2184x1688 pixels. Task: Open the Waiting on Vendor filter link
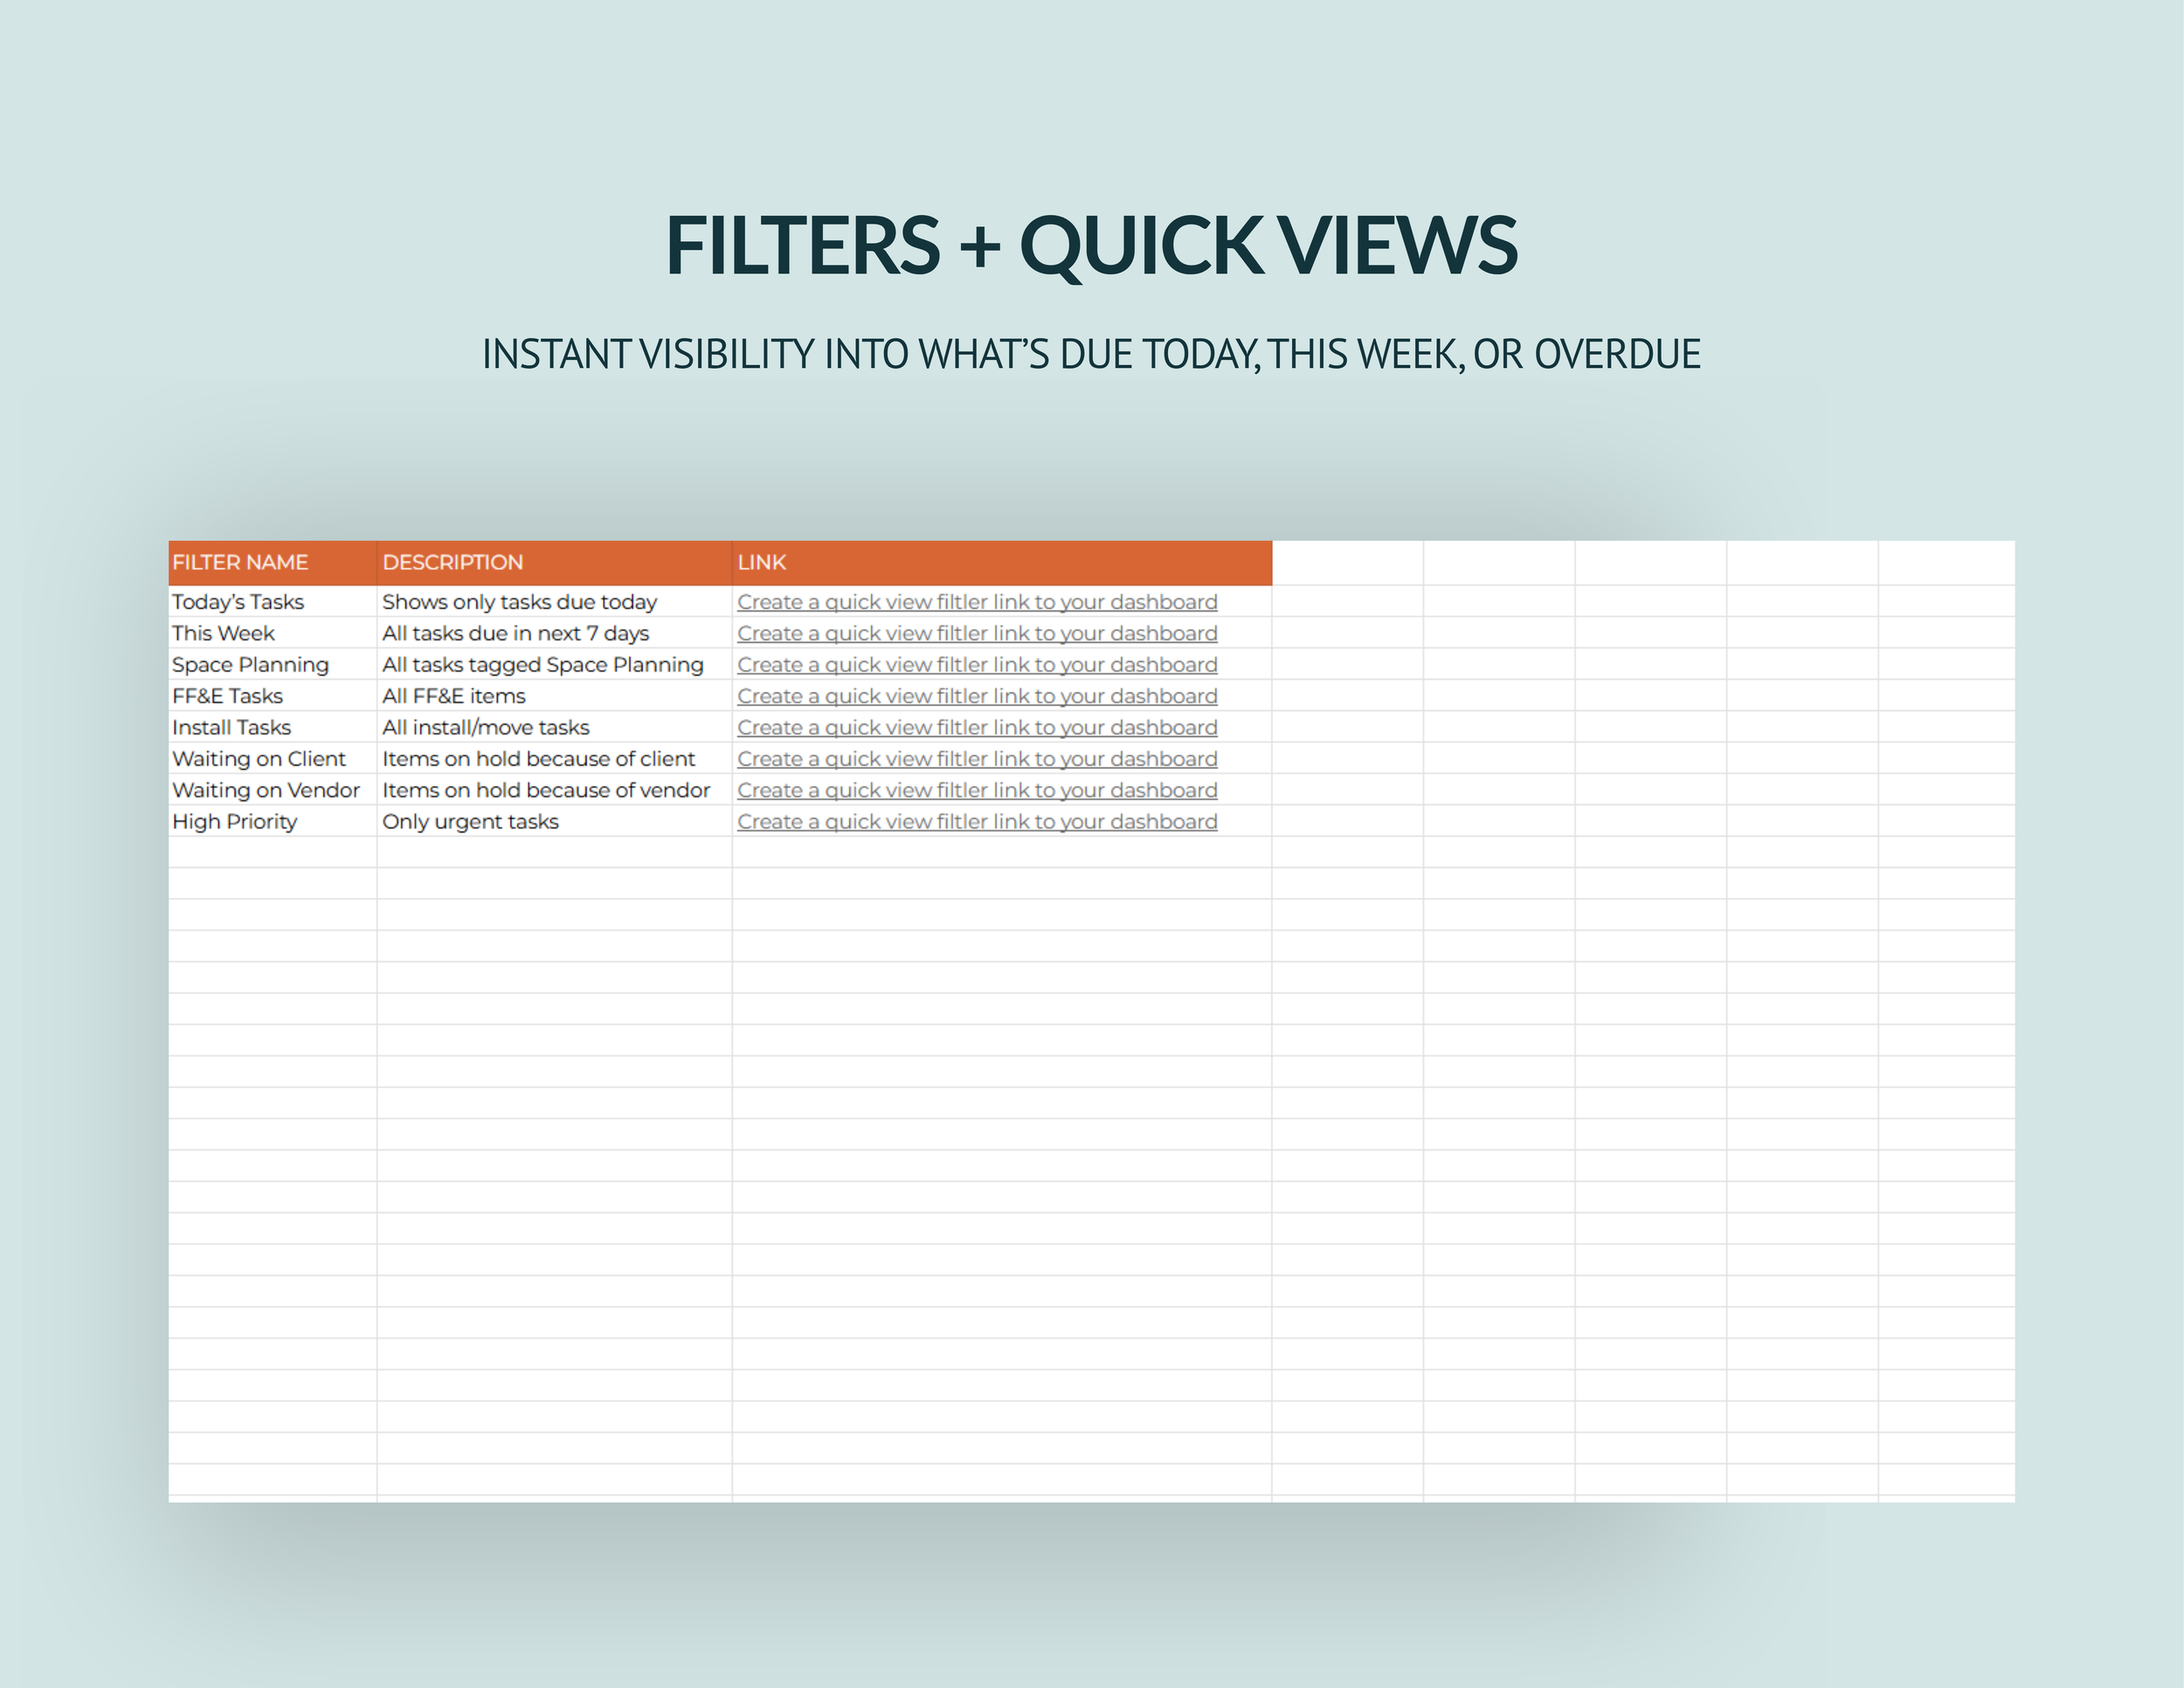tap(976, 790)
